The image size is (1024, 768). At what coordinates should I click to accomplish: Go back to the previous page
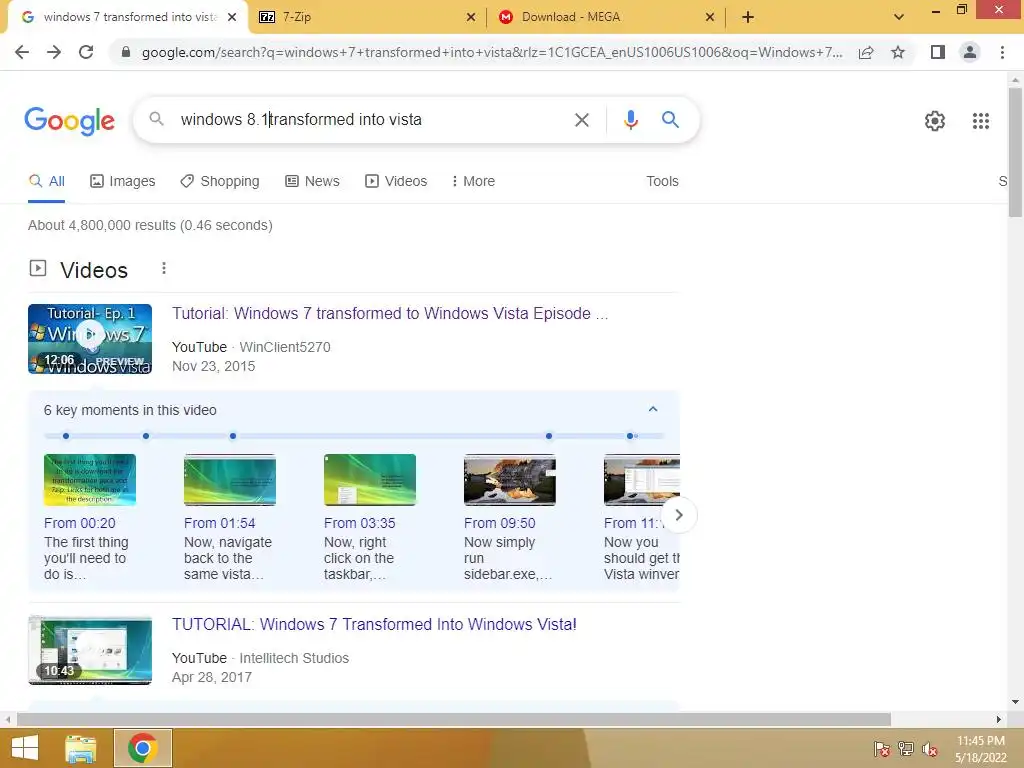point(22,52)
